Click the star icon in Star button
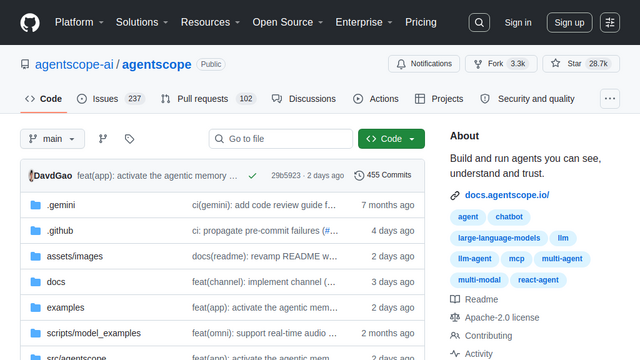The width and height of the screenshot is (640, 360). [x=555, y=63]
